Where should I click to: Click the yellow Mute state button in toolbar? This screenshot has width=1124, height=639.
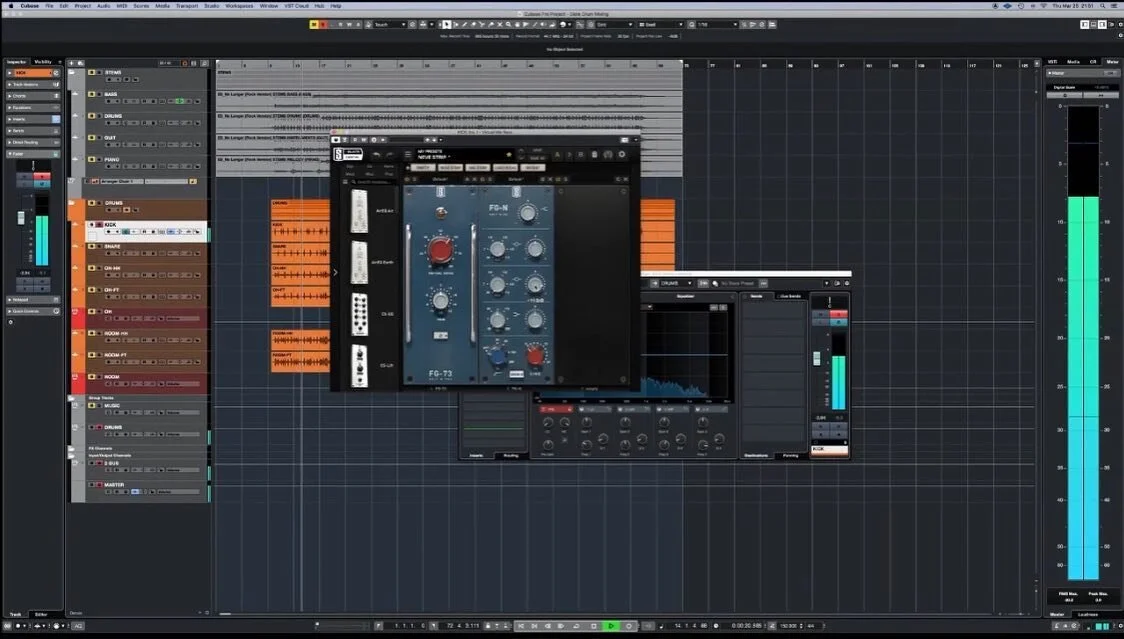tap(313, 24)
